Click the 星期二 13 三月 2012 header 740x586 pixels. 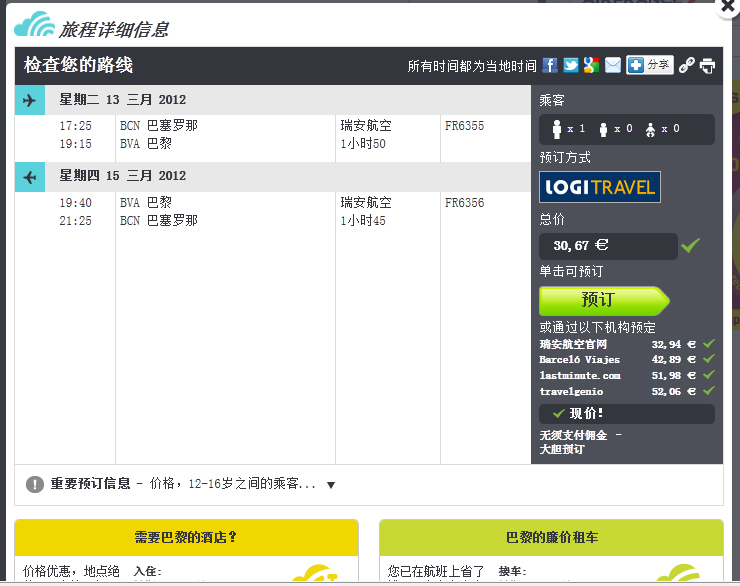coord(123,100)
